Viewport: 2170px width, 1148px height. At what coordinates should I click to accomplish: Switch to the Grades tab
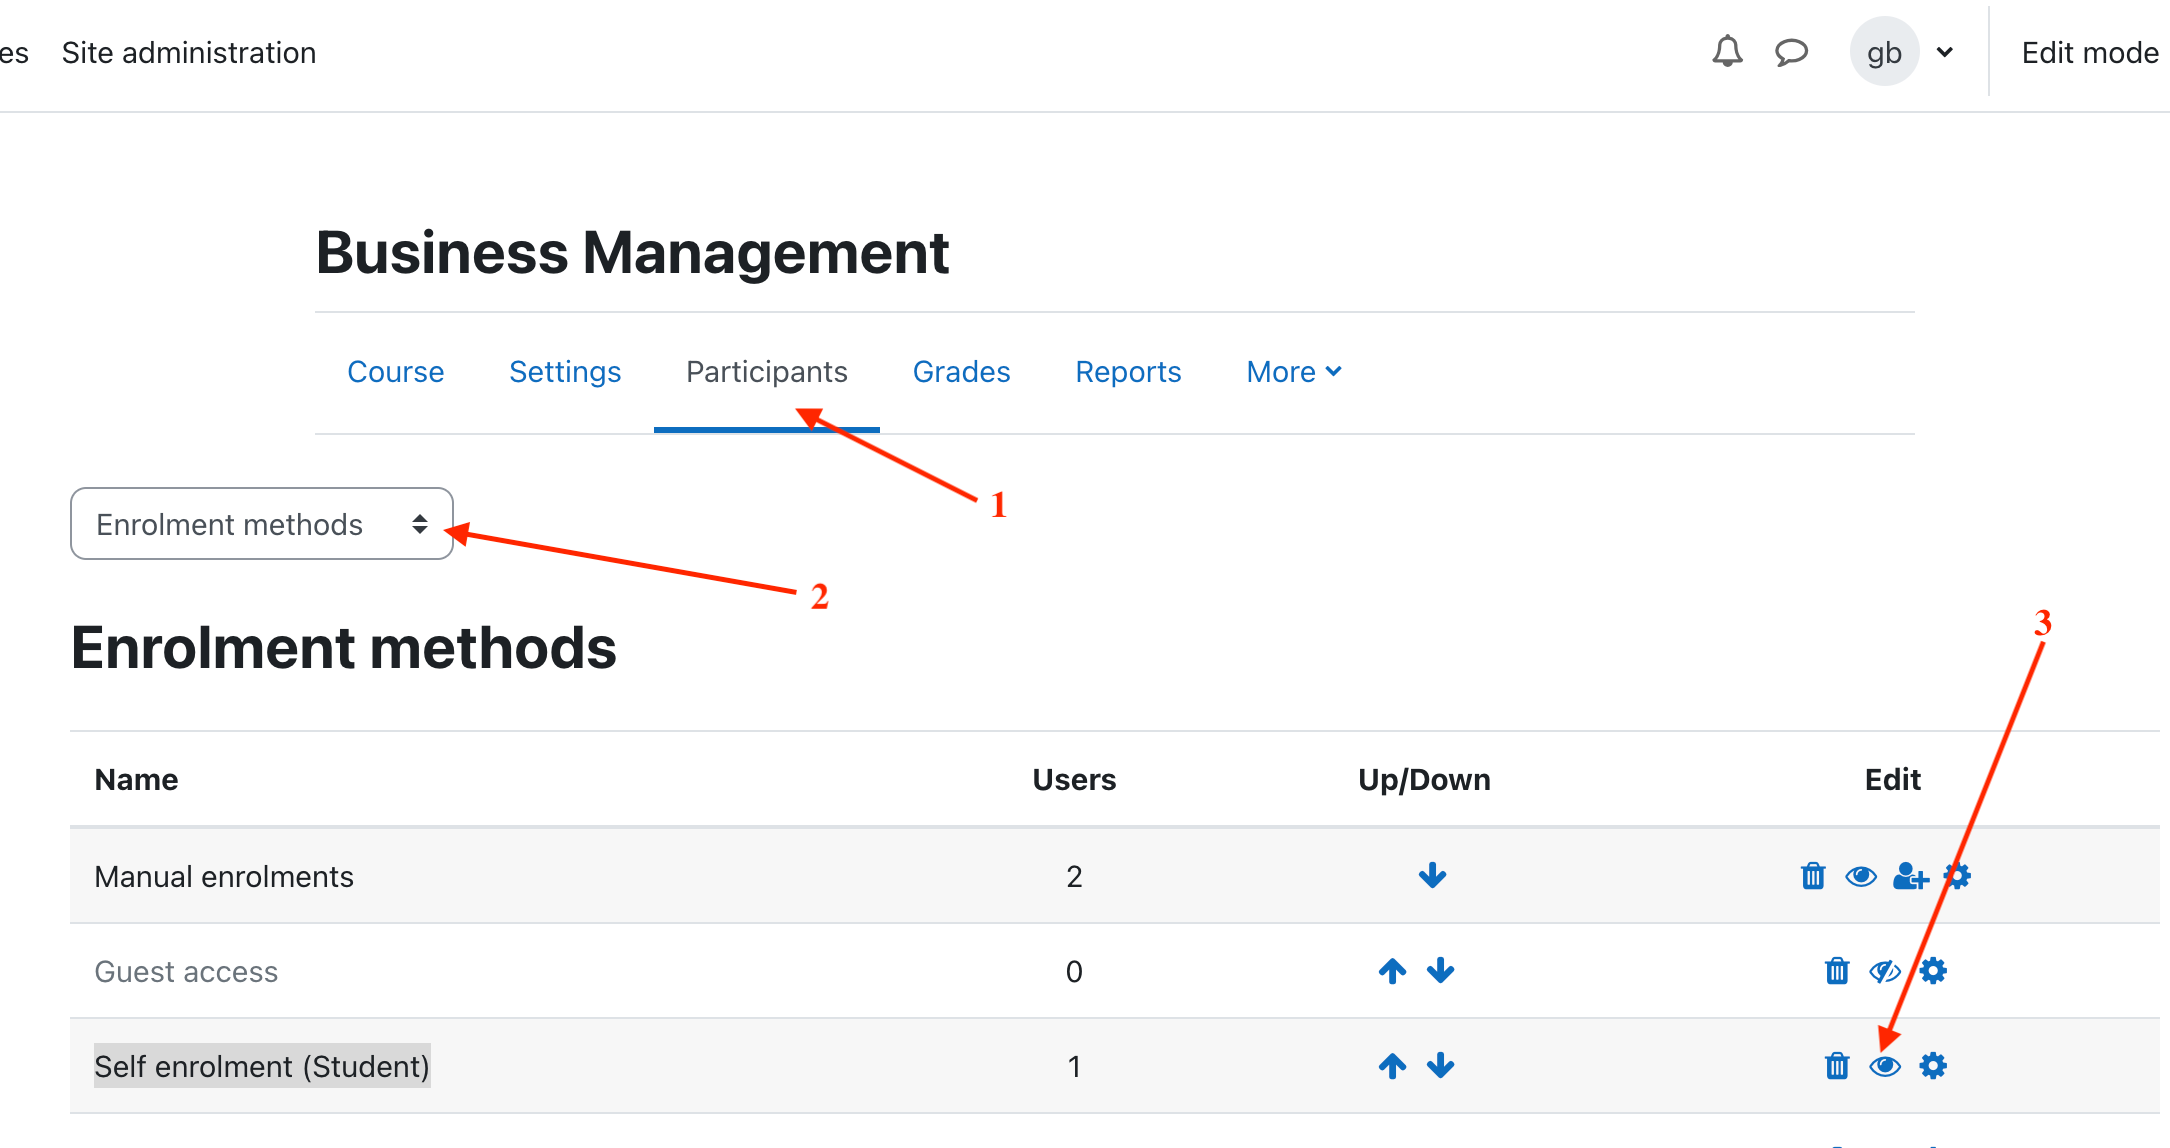click(961, 372)
